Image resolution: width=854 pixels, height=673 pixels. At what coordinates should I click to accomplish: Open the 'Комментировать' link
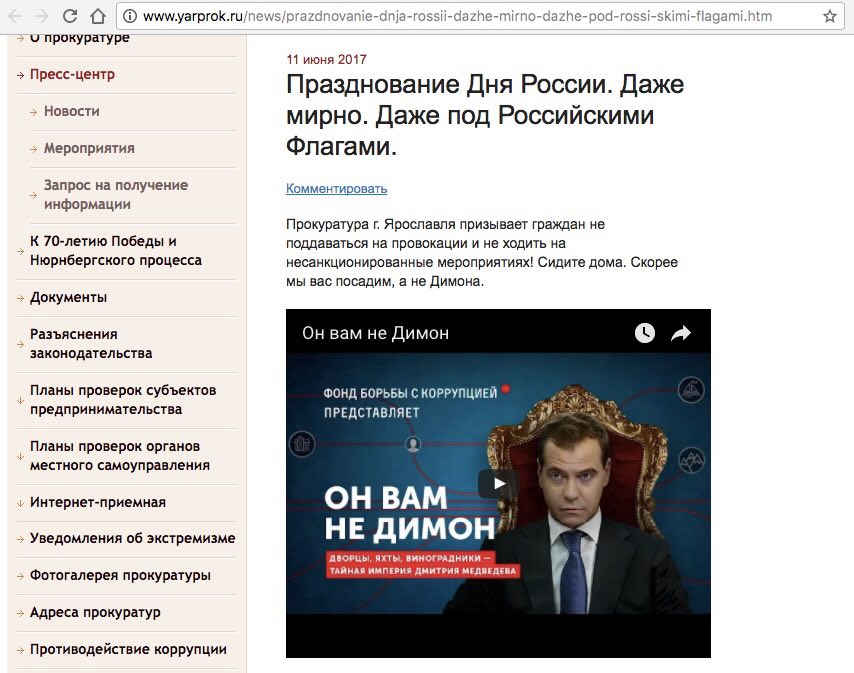(337, 188)
